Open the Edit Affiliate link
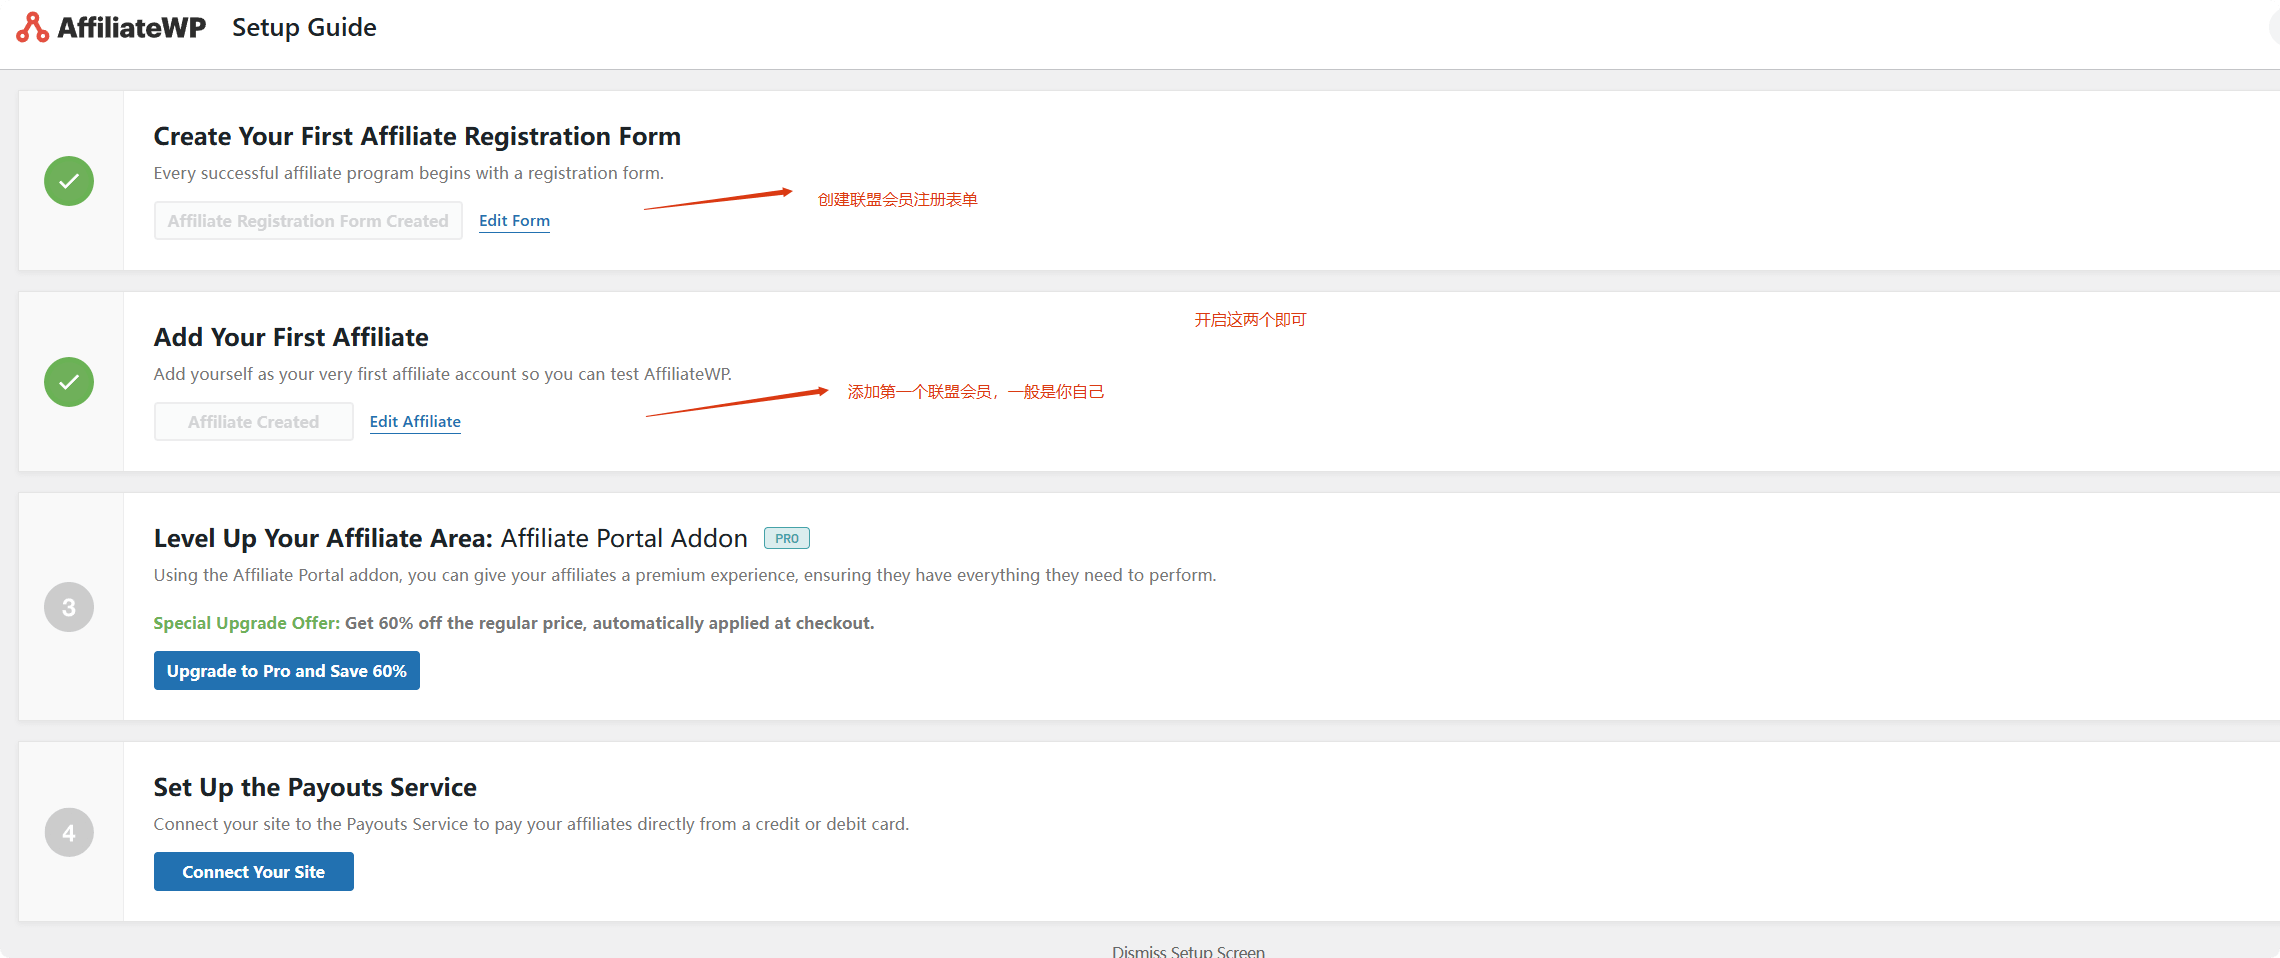The width and height of the screenshot is (2280, 958). [415, 422]
